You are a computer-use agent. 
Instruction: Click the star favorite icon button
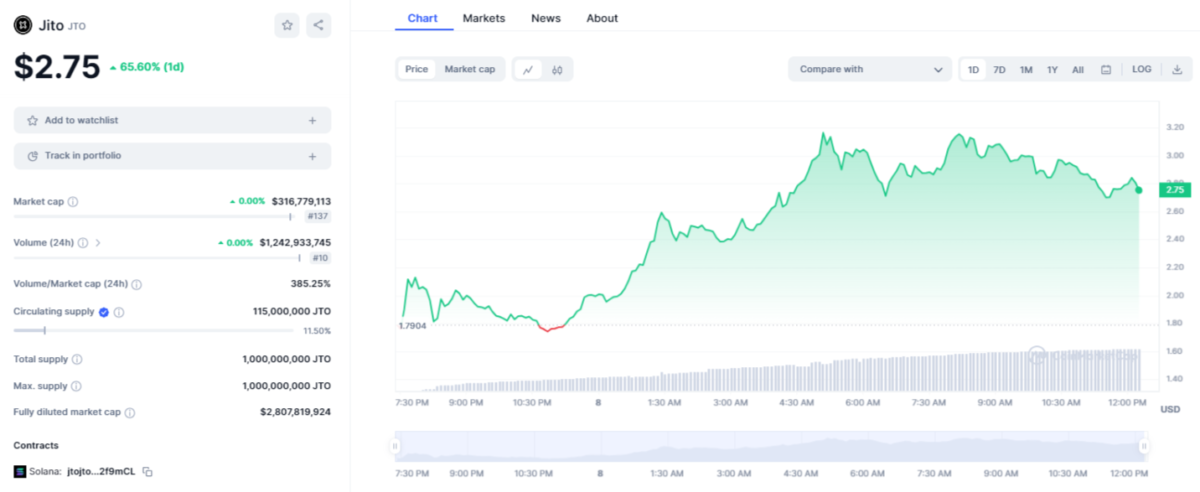pyautogui.click(x=287, y=25)
